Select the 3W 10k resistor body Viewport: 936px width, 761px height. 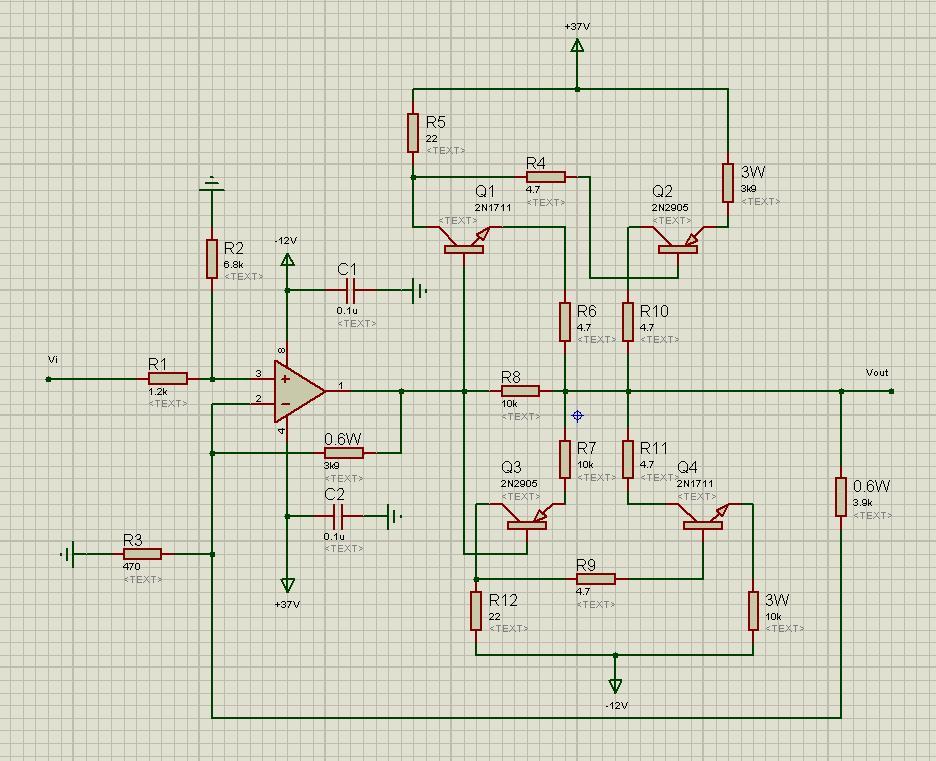point(753,611)
